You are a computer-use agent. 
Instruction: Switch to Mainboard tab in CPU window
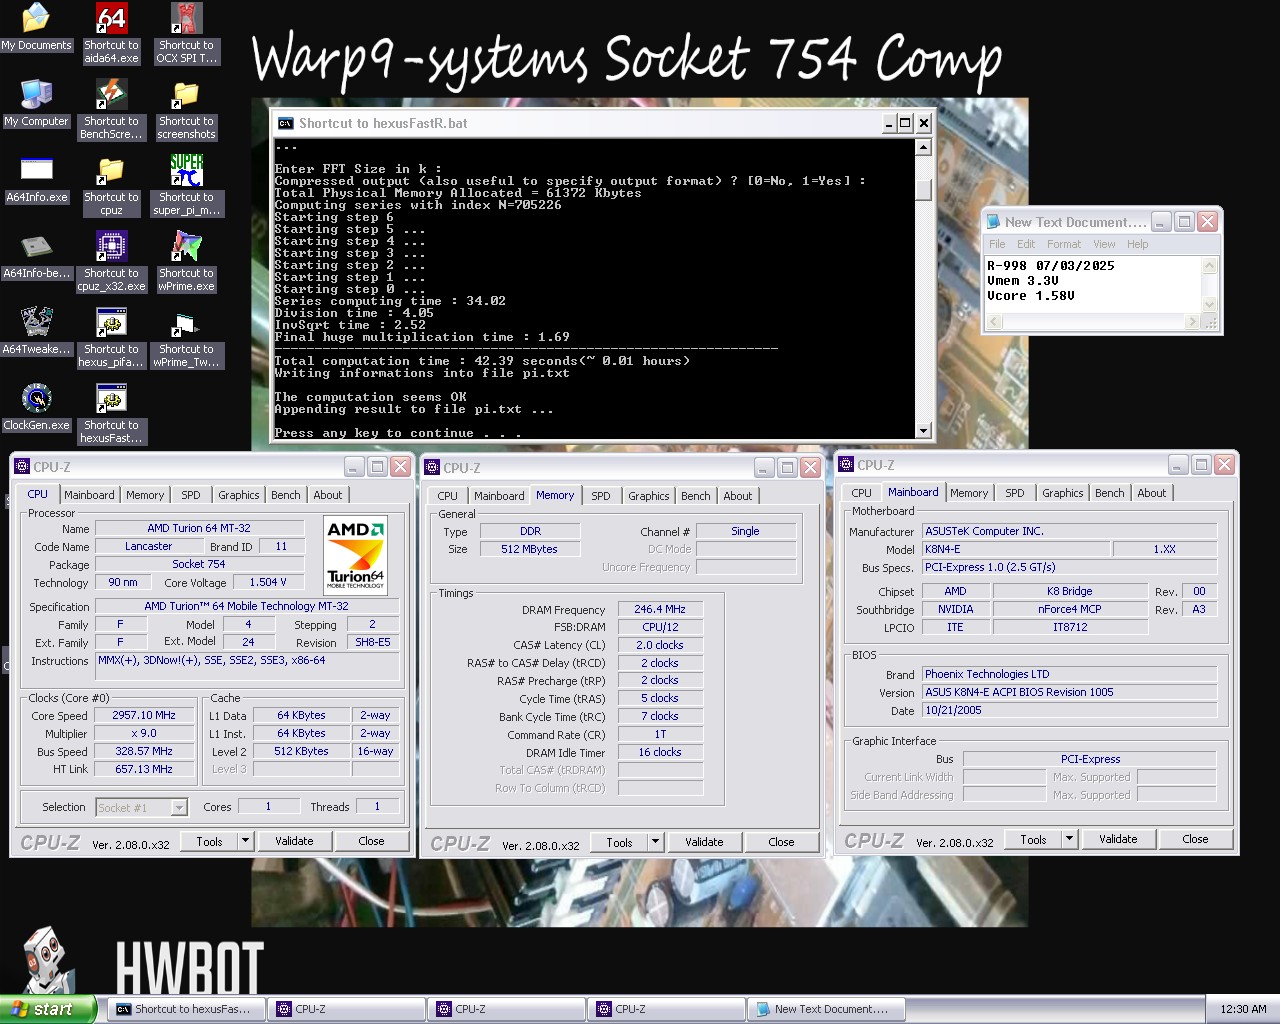[x=89, y=495]
